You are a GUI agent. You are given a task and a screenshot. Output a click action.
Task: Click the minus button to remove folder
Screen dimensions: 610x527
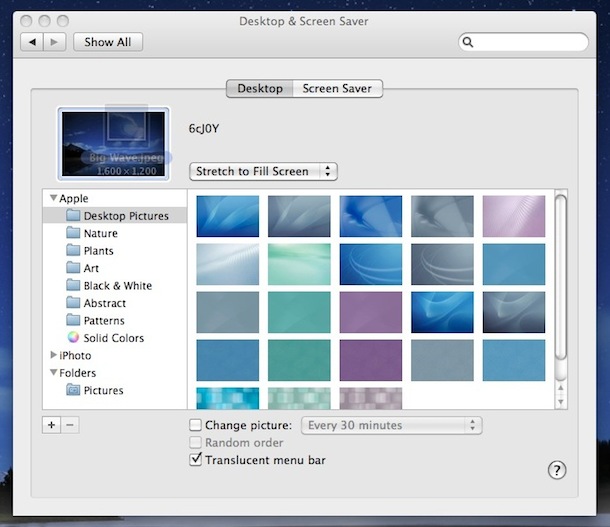[x=69, y=424]
